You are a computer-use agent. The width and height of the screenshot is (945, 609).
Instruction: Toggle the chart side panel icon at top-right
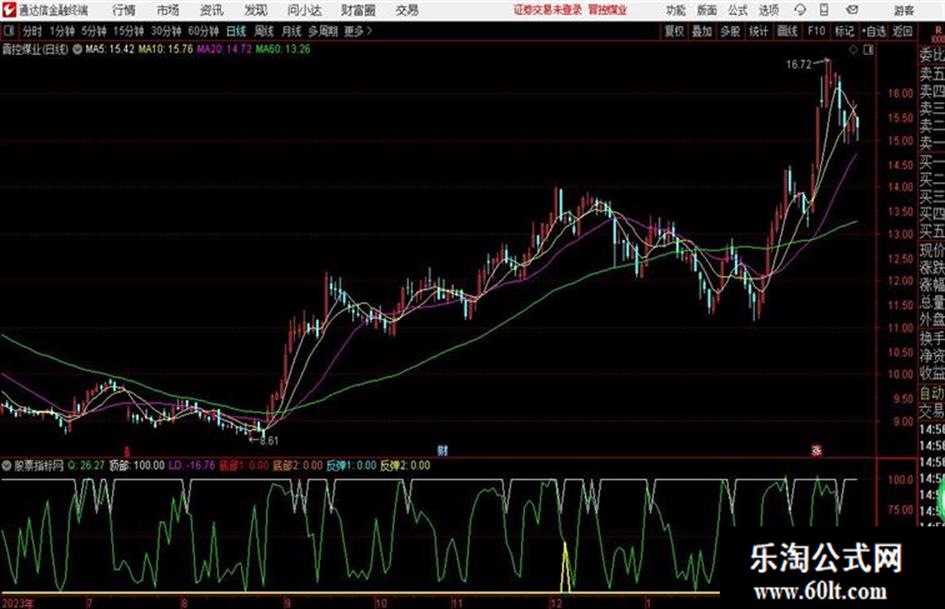coord(868,51)
